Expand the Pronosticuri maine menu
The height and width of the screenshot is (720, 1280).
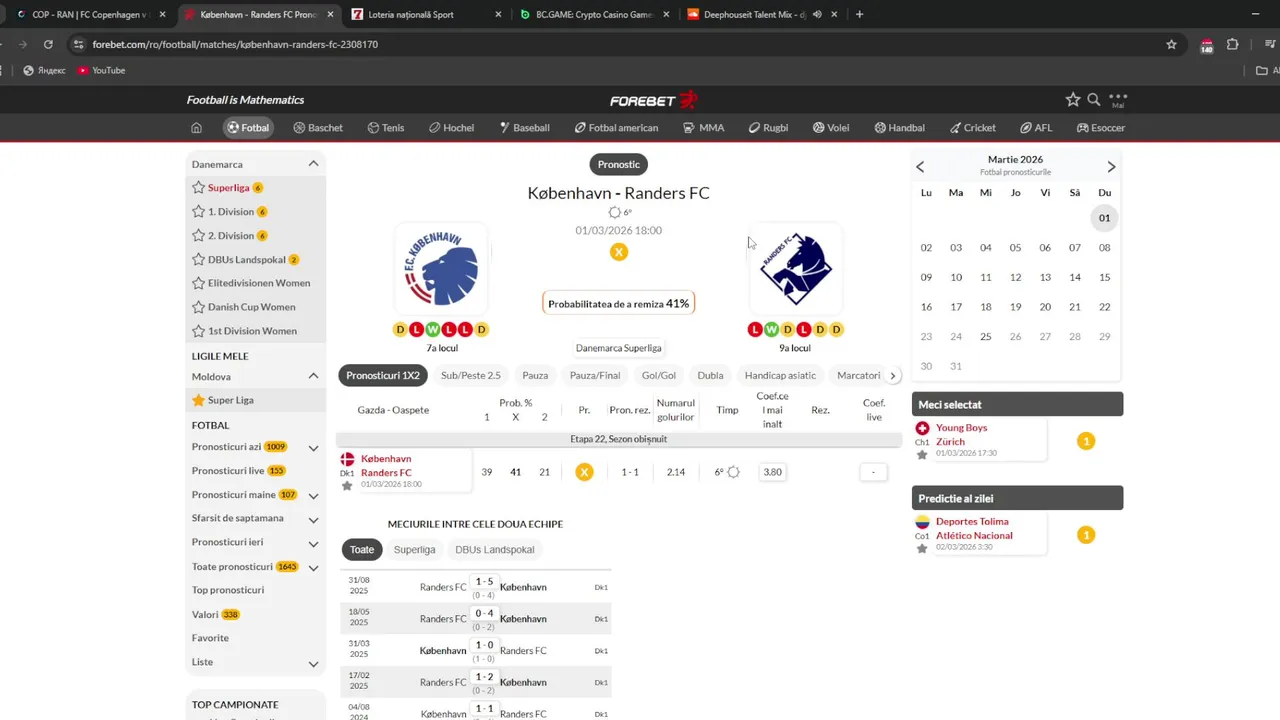tap(313, 496)
